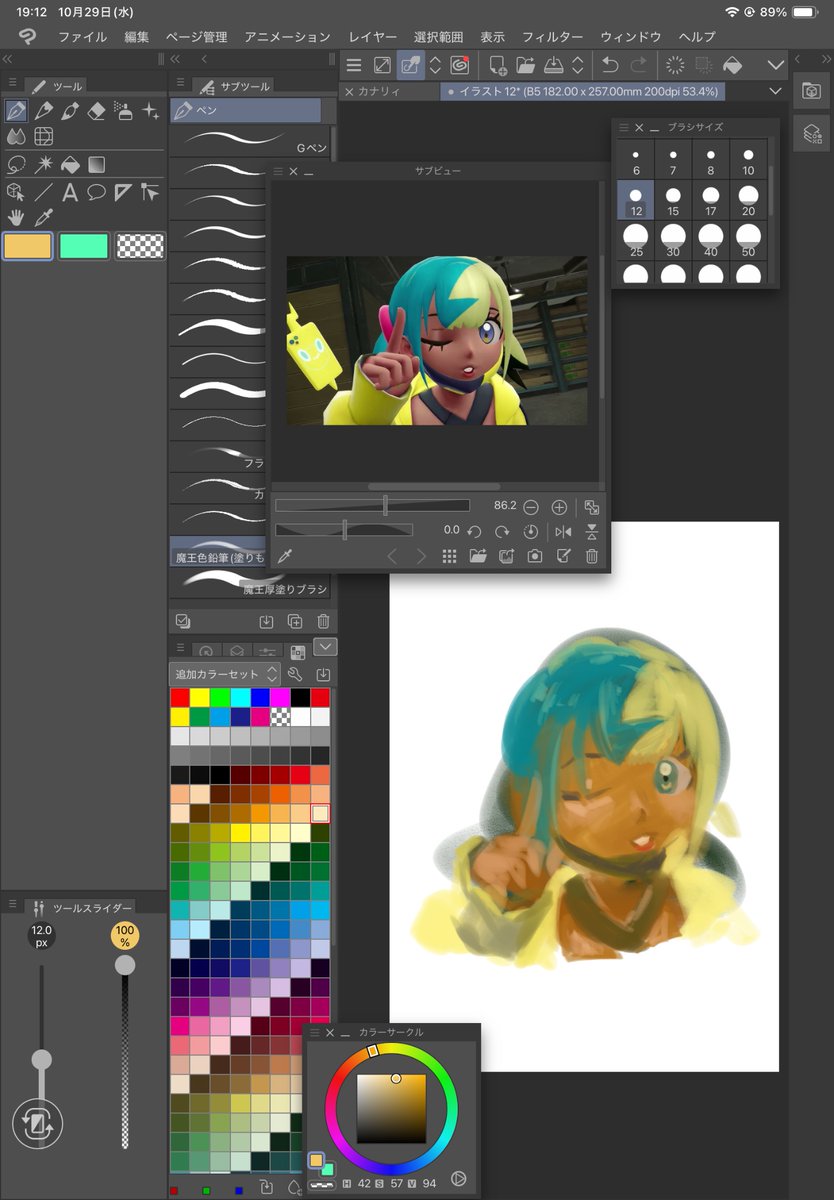
Task: Open the sub tool palette hamburger menu
Action: tap(180, 83)
